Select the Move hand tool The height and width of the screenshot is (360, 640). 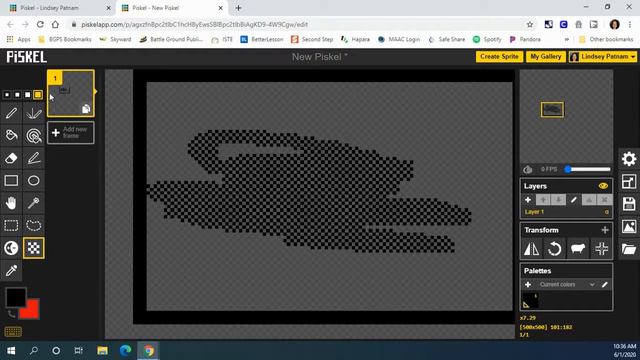(x=11, y=203)
